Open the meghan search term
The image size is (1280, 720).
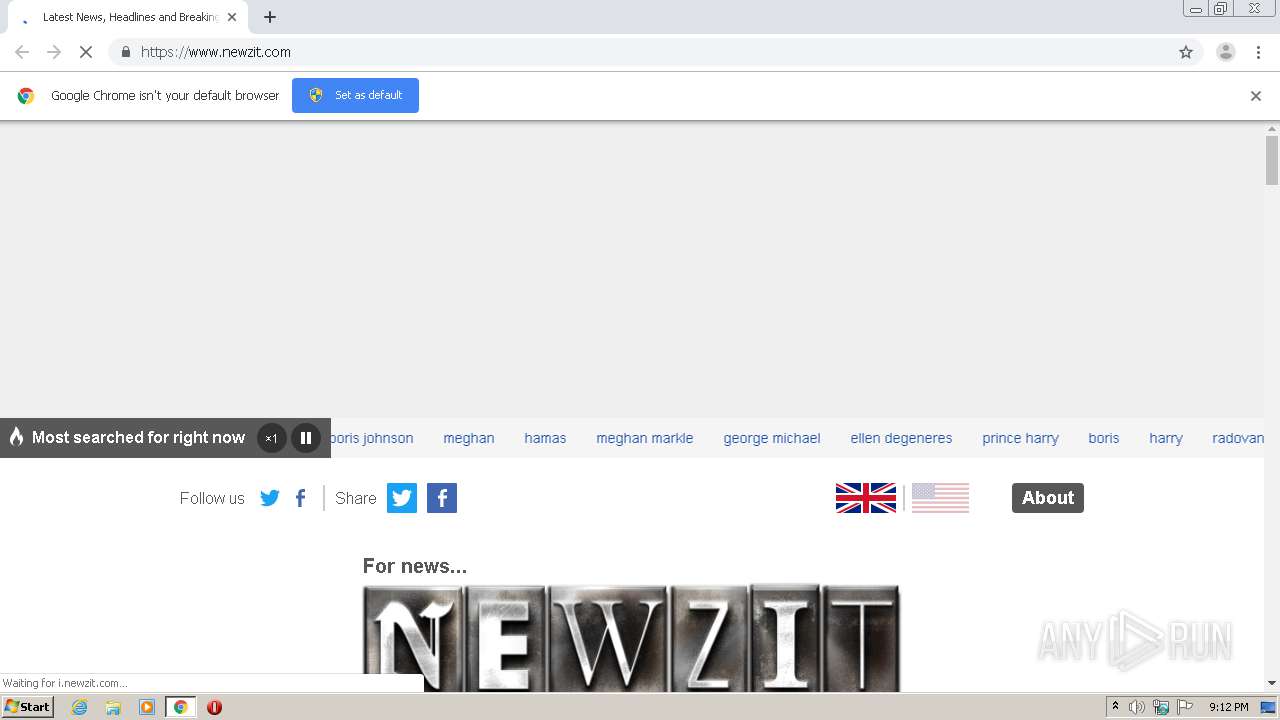[469, 438]
